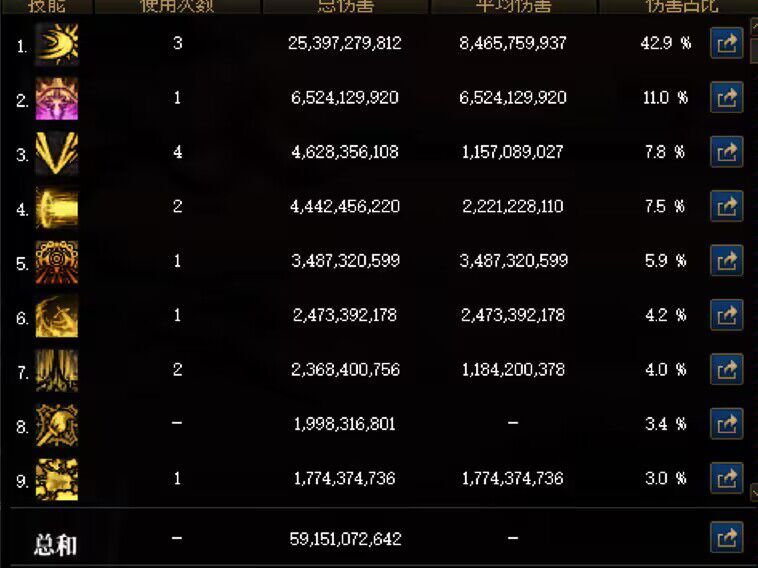
Task: Click share icon next to 5.9%
Action: pos(726,261)
